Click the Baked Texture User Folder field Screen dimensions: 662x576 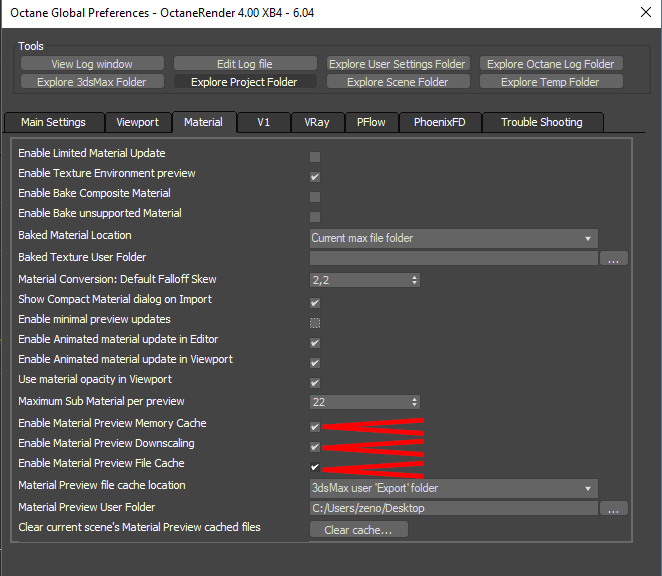pos(454,258)
